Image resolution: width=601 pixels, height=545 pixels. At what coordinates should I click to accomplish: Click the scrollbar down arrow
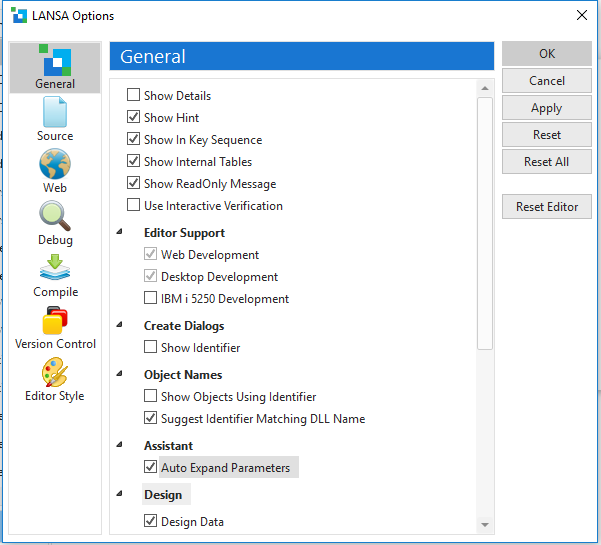(x=485, y=524)
